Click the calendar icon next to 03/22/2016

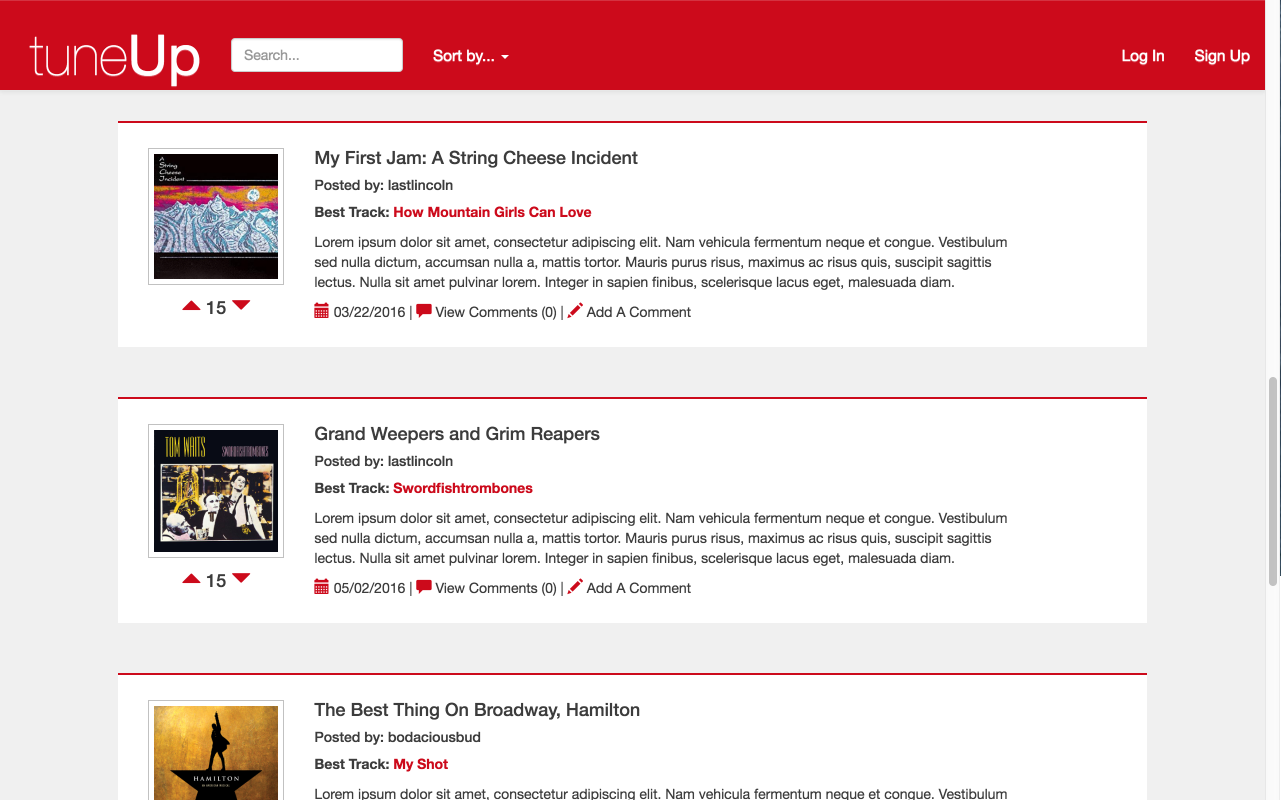(x=321, y=311)
